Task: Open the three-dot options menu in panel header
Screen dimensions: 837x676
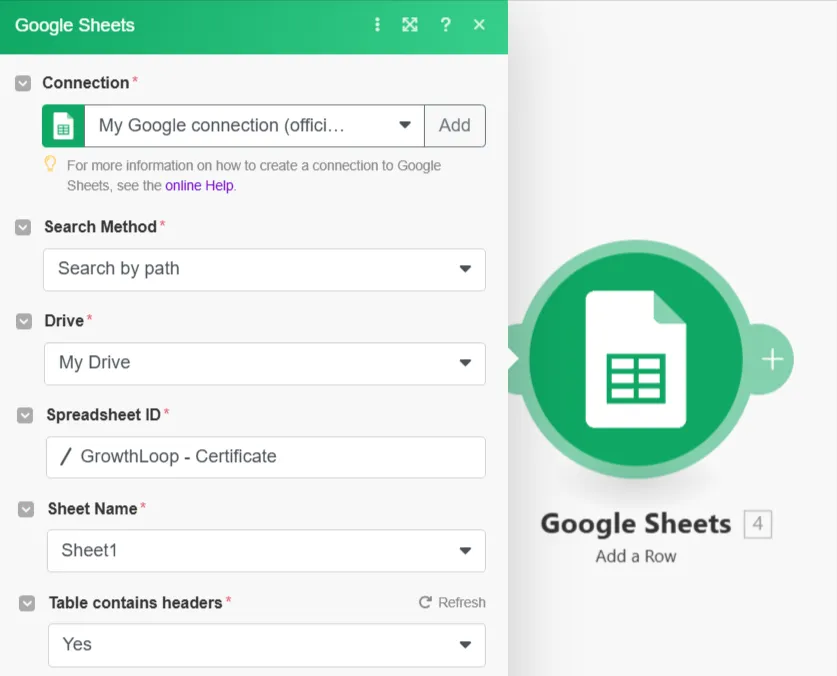Action: (377, 25)
